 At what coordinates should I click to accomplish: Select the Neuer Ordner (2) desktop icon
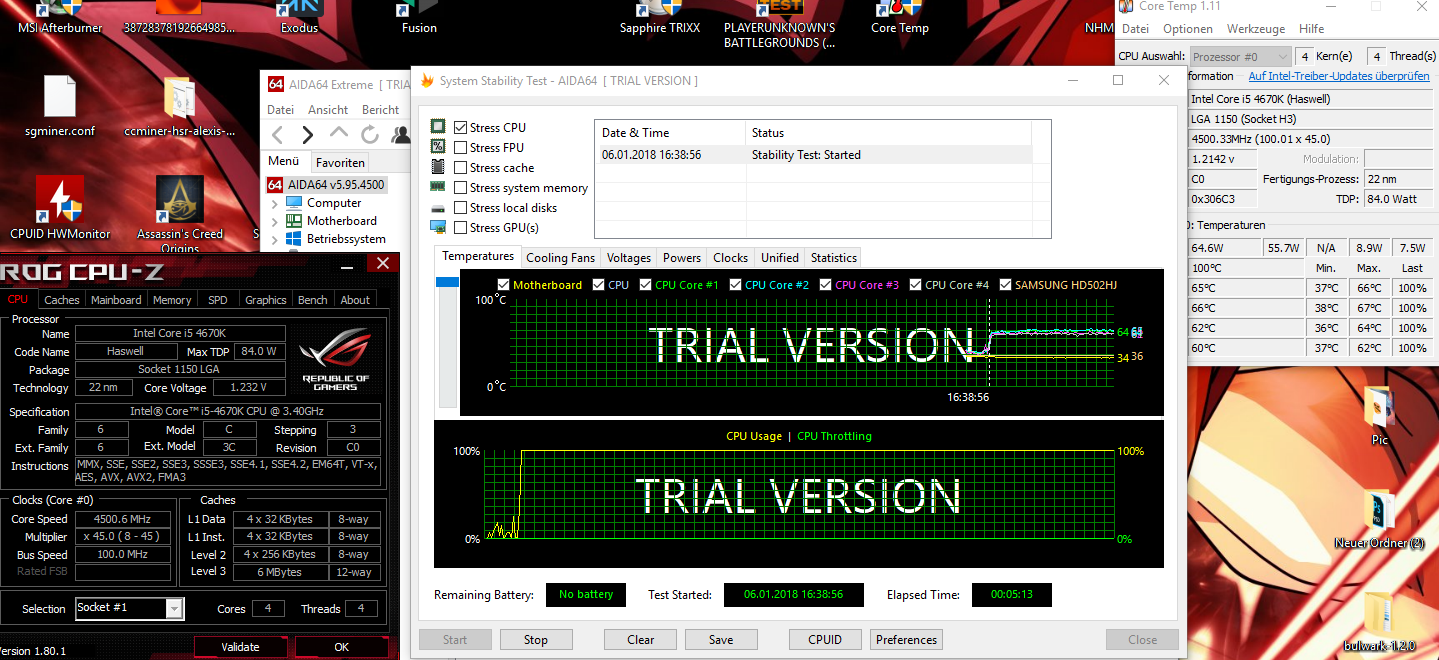pos(1379,519)
